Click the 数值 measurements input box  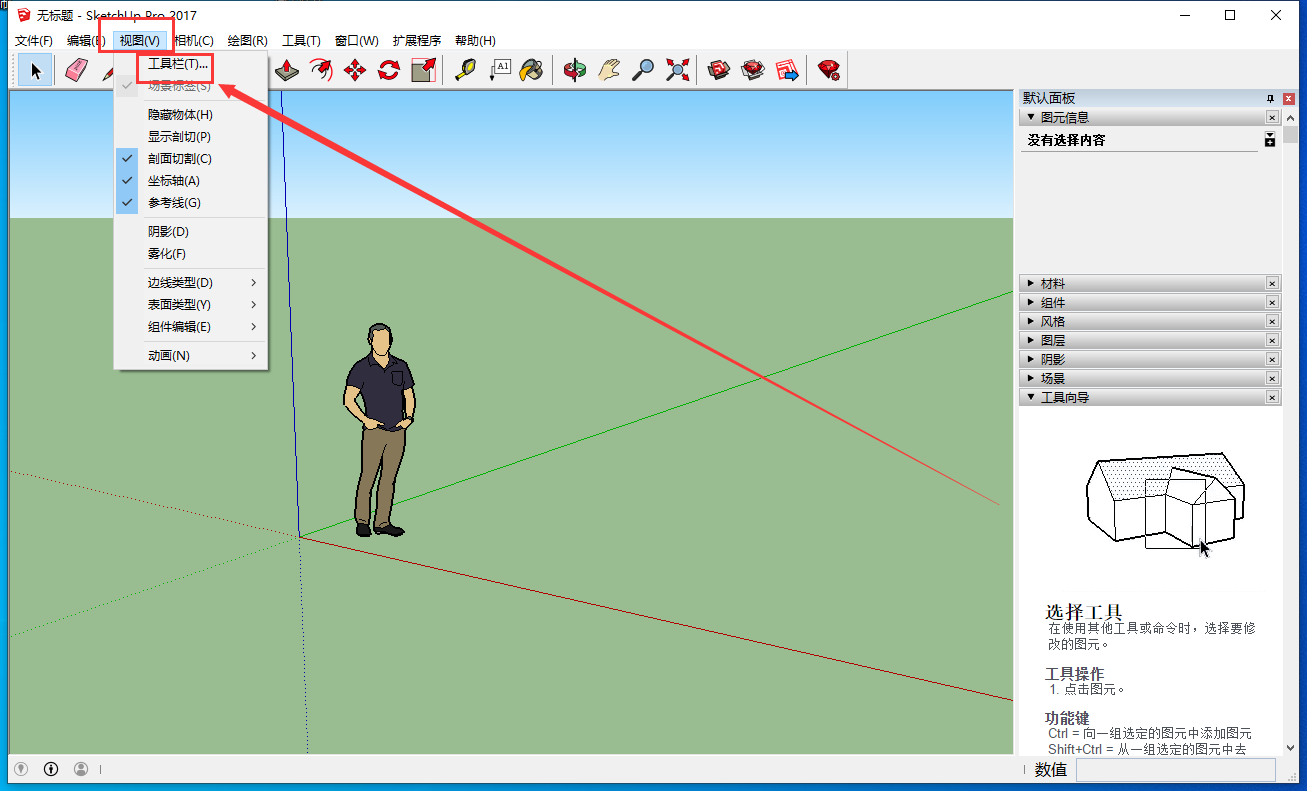tap(1175, 769)
